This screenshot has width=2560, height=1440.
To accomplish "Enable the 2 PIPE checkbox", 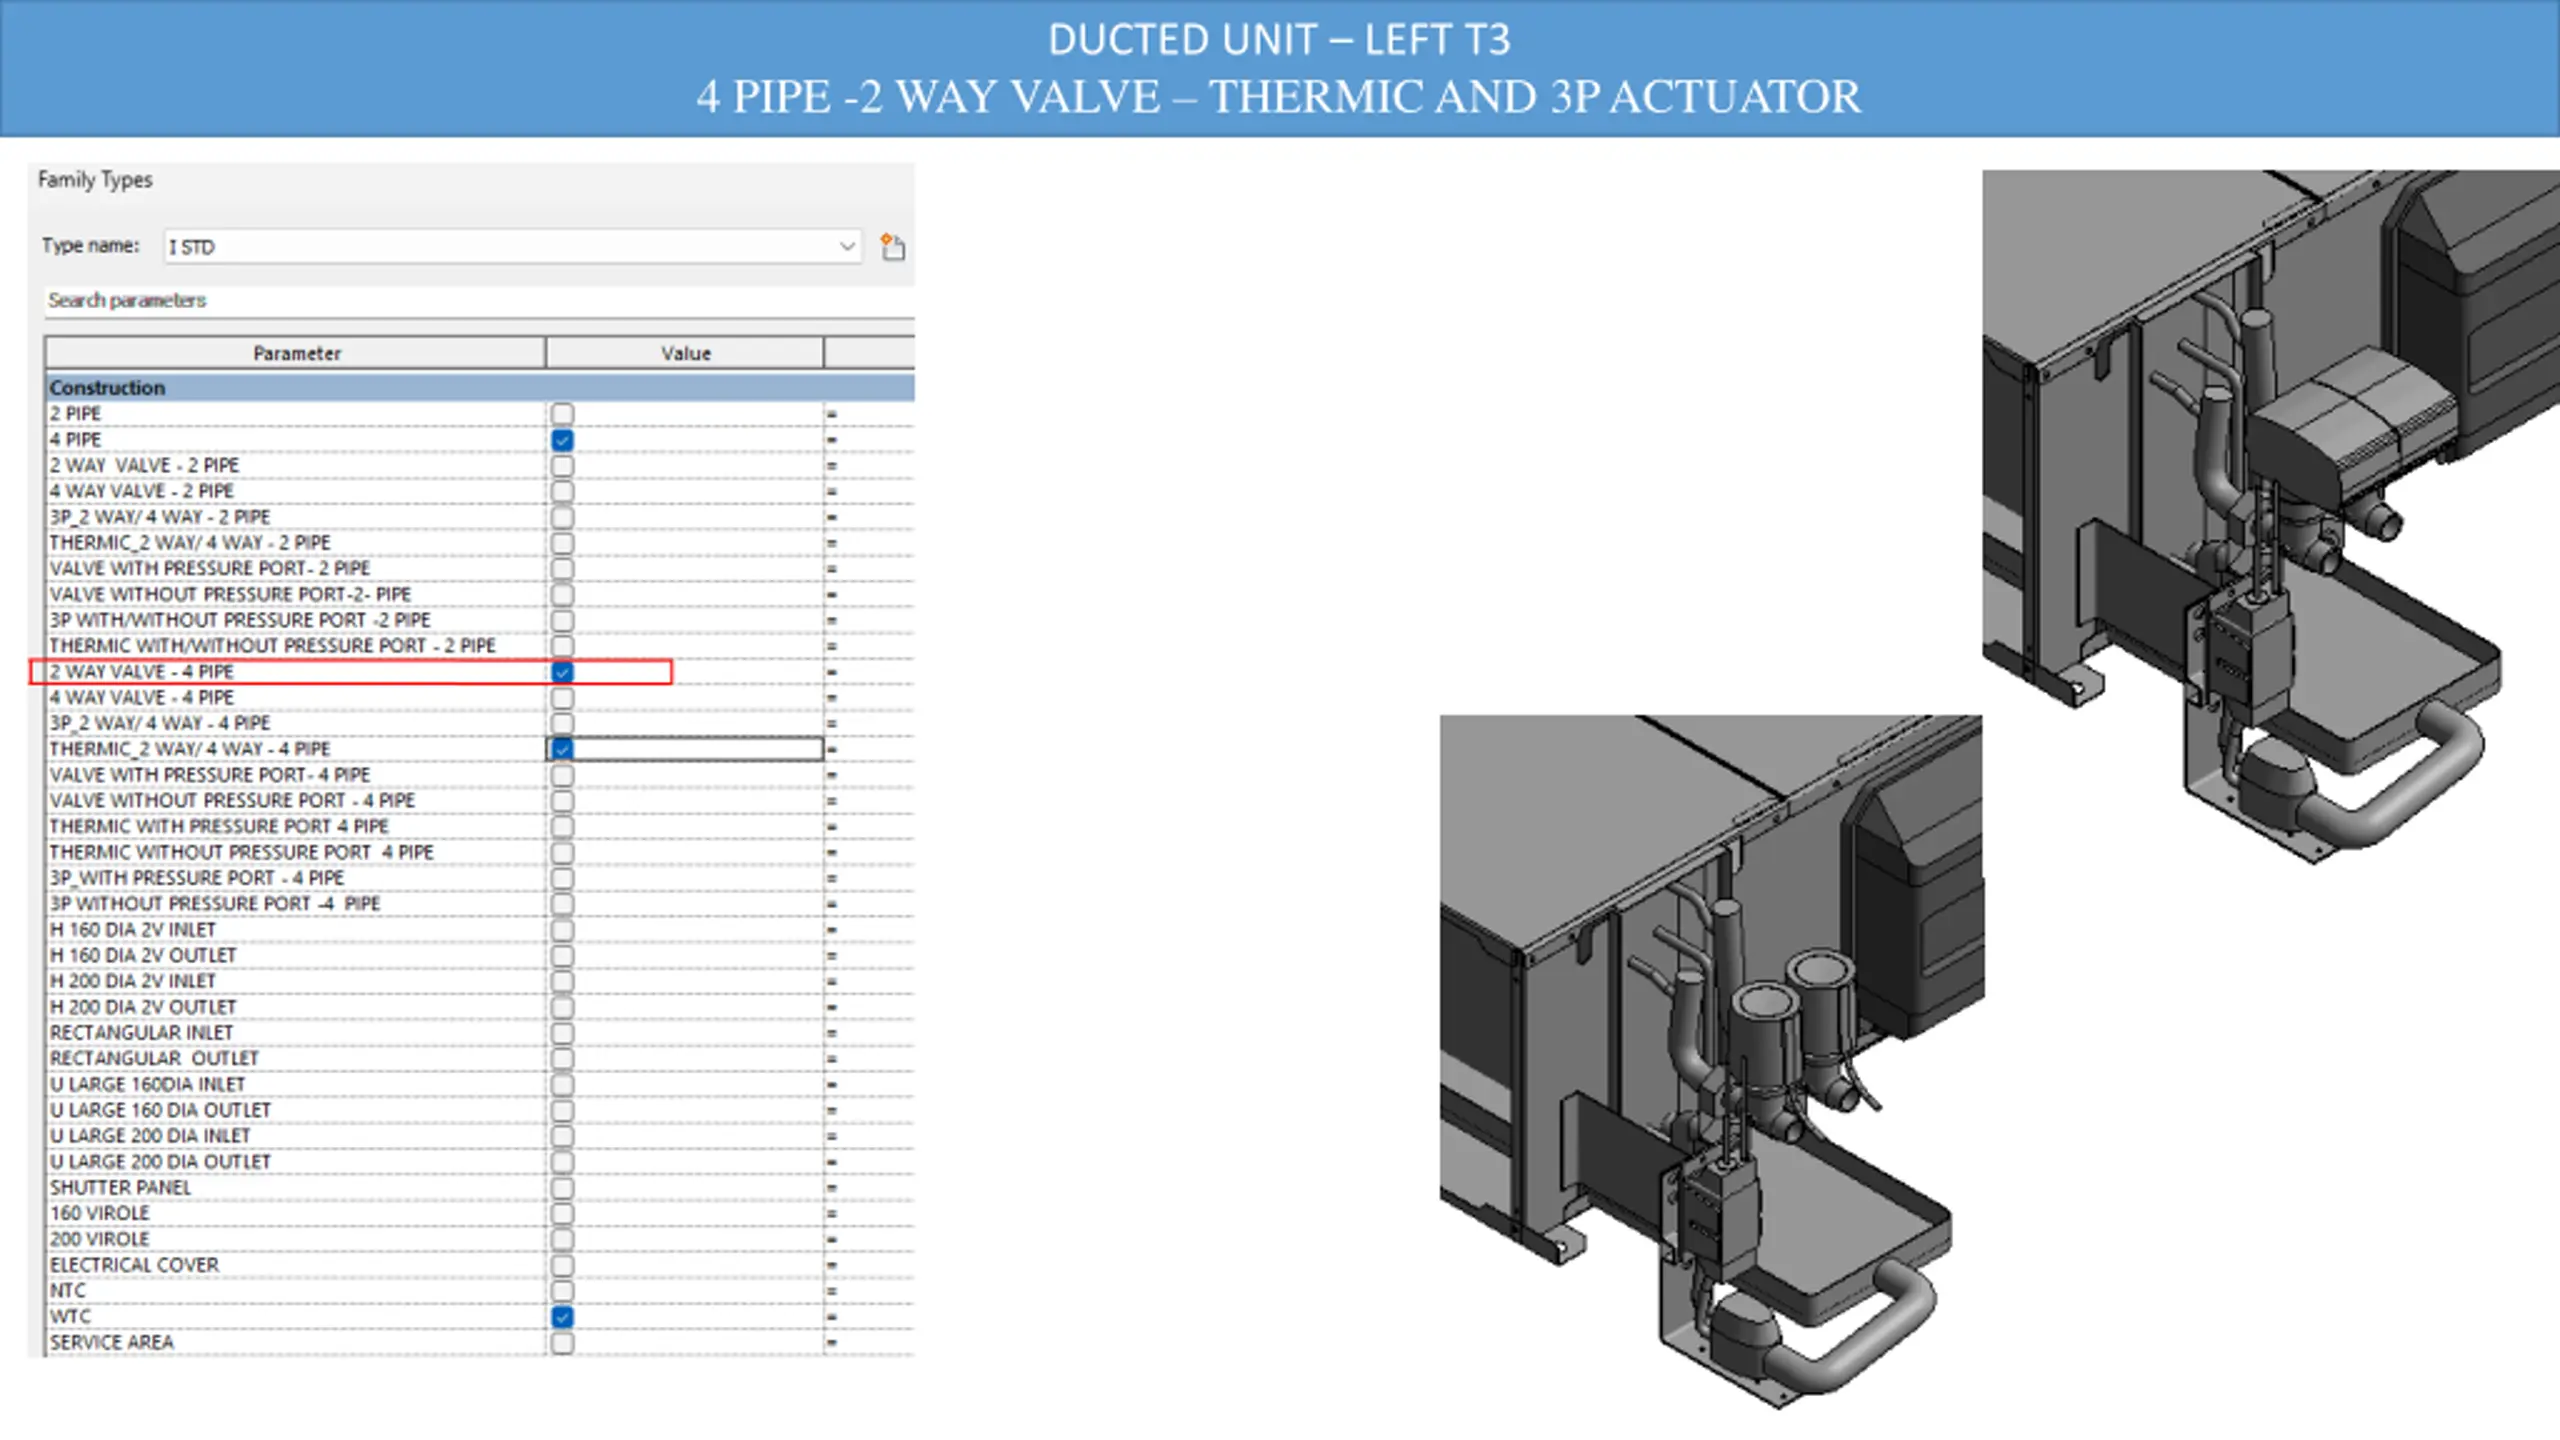I will coord(563,414).
